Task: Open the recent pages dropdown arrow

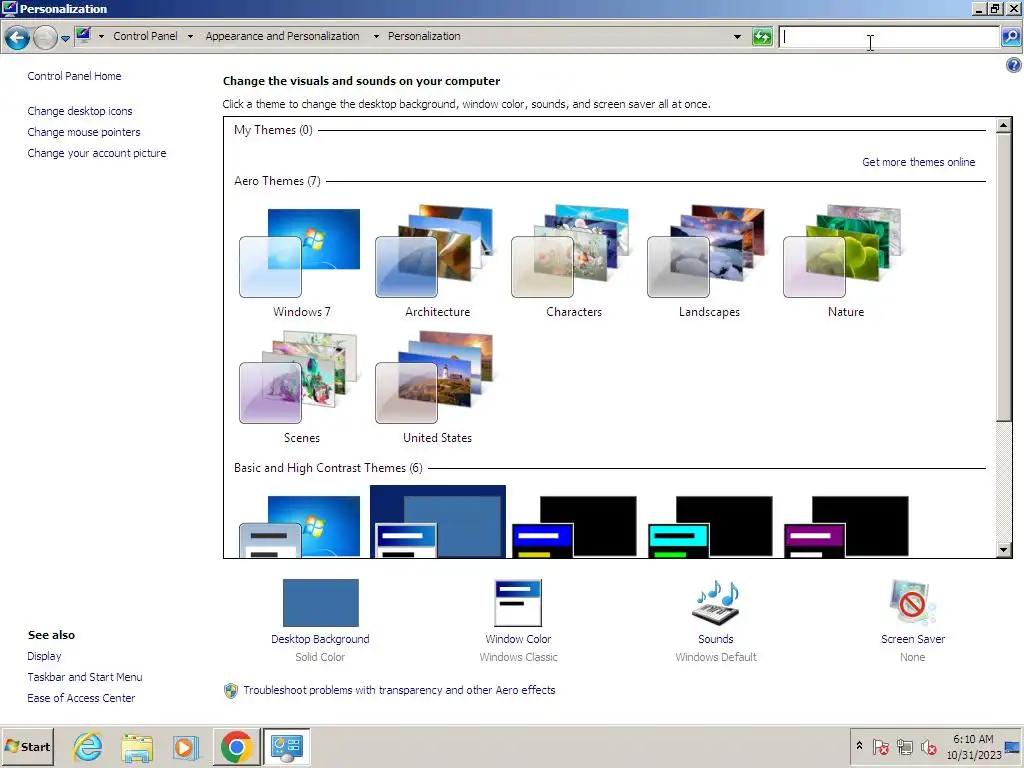Action: pyautogui.click(x=65, y=39)
